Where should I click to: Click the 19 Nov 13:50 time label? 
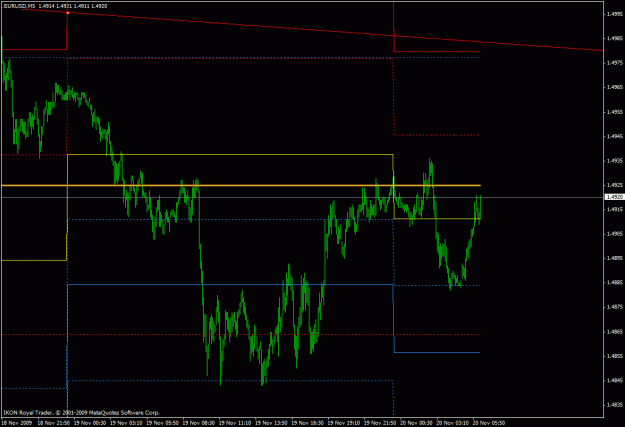271,423
